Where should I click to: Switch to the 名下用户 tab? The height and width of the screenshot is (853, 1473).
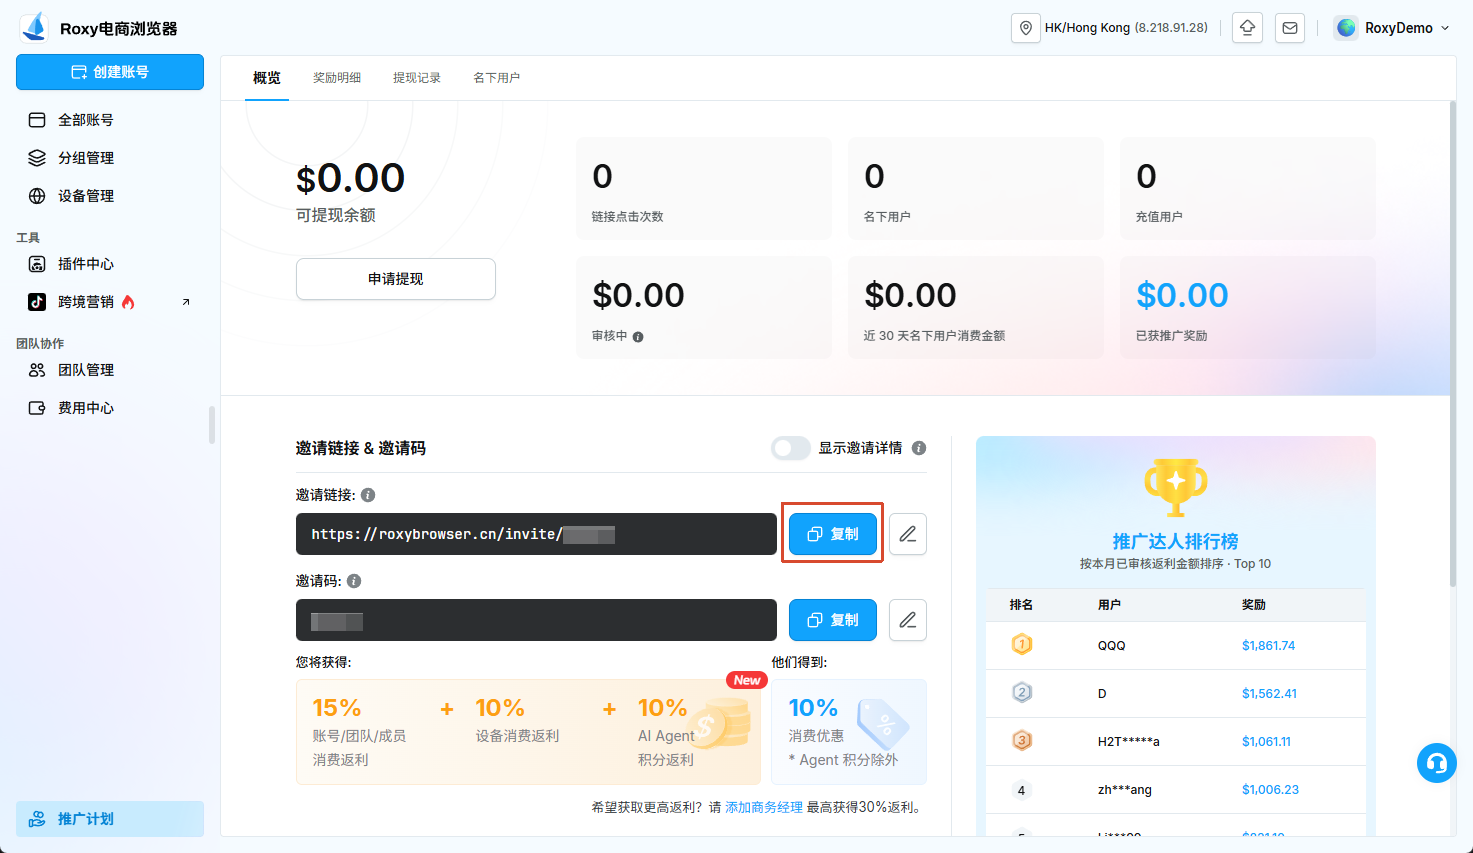click(x=497, y=77)
